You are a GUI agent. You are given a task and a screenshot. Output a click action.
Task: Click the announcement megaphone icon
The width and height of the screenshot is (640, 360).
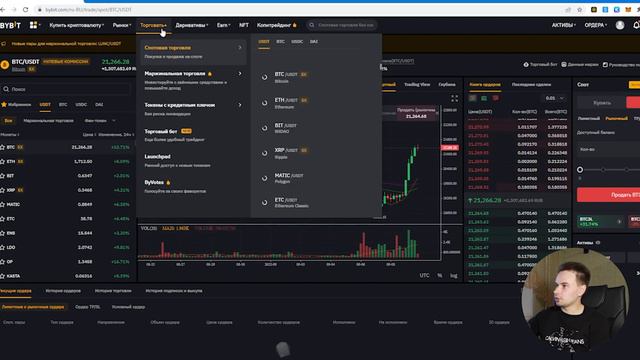pos(4,43)
